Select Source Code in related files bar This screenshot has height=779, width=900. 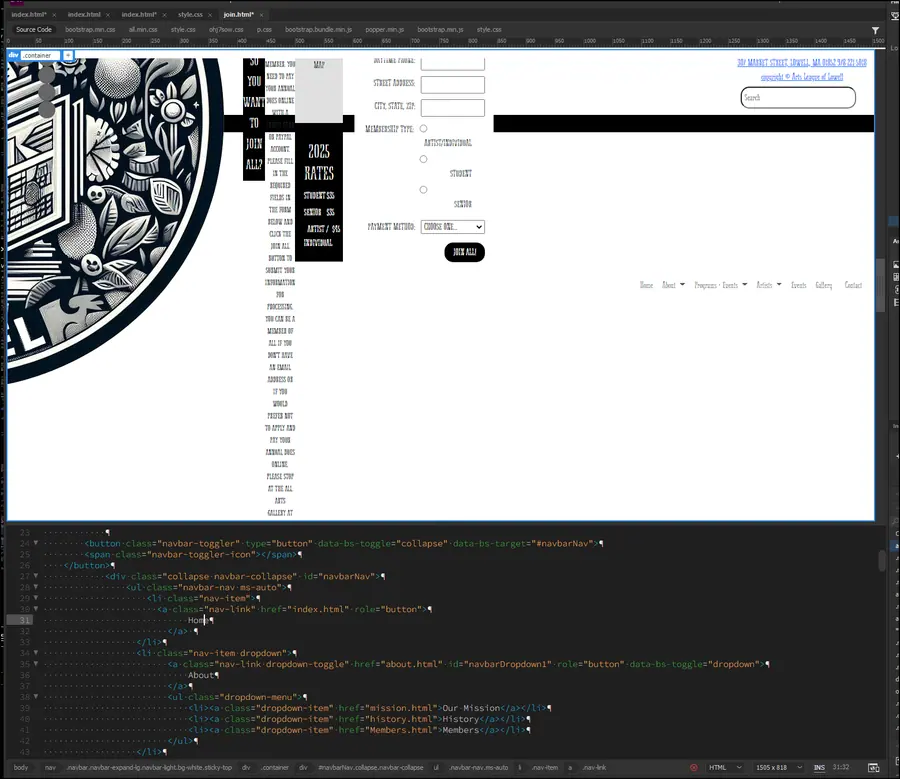pyautogui.click(x=34, y=30)
